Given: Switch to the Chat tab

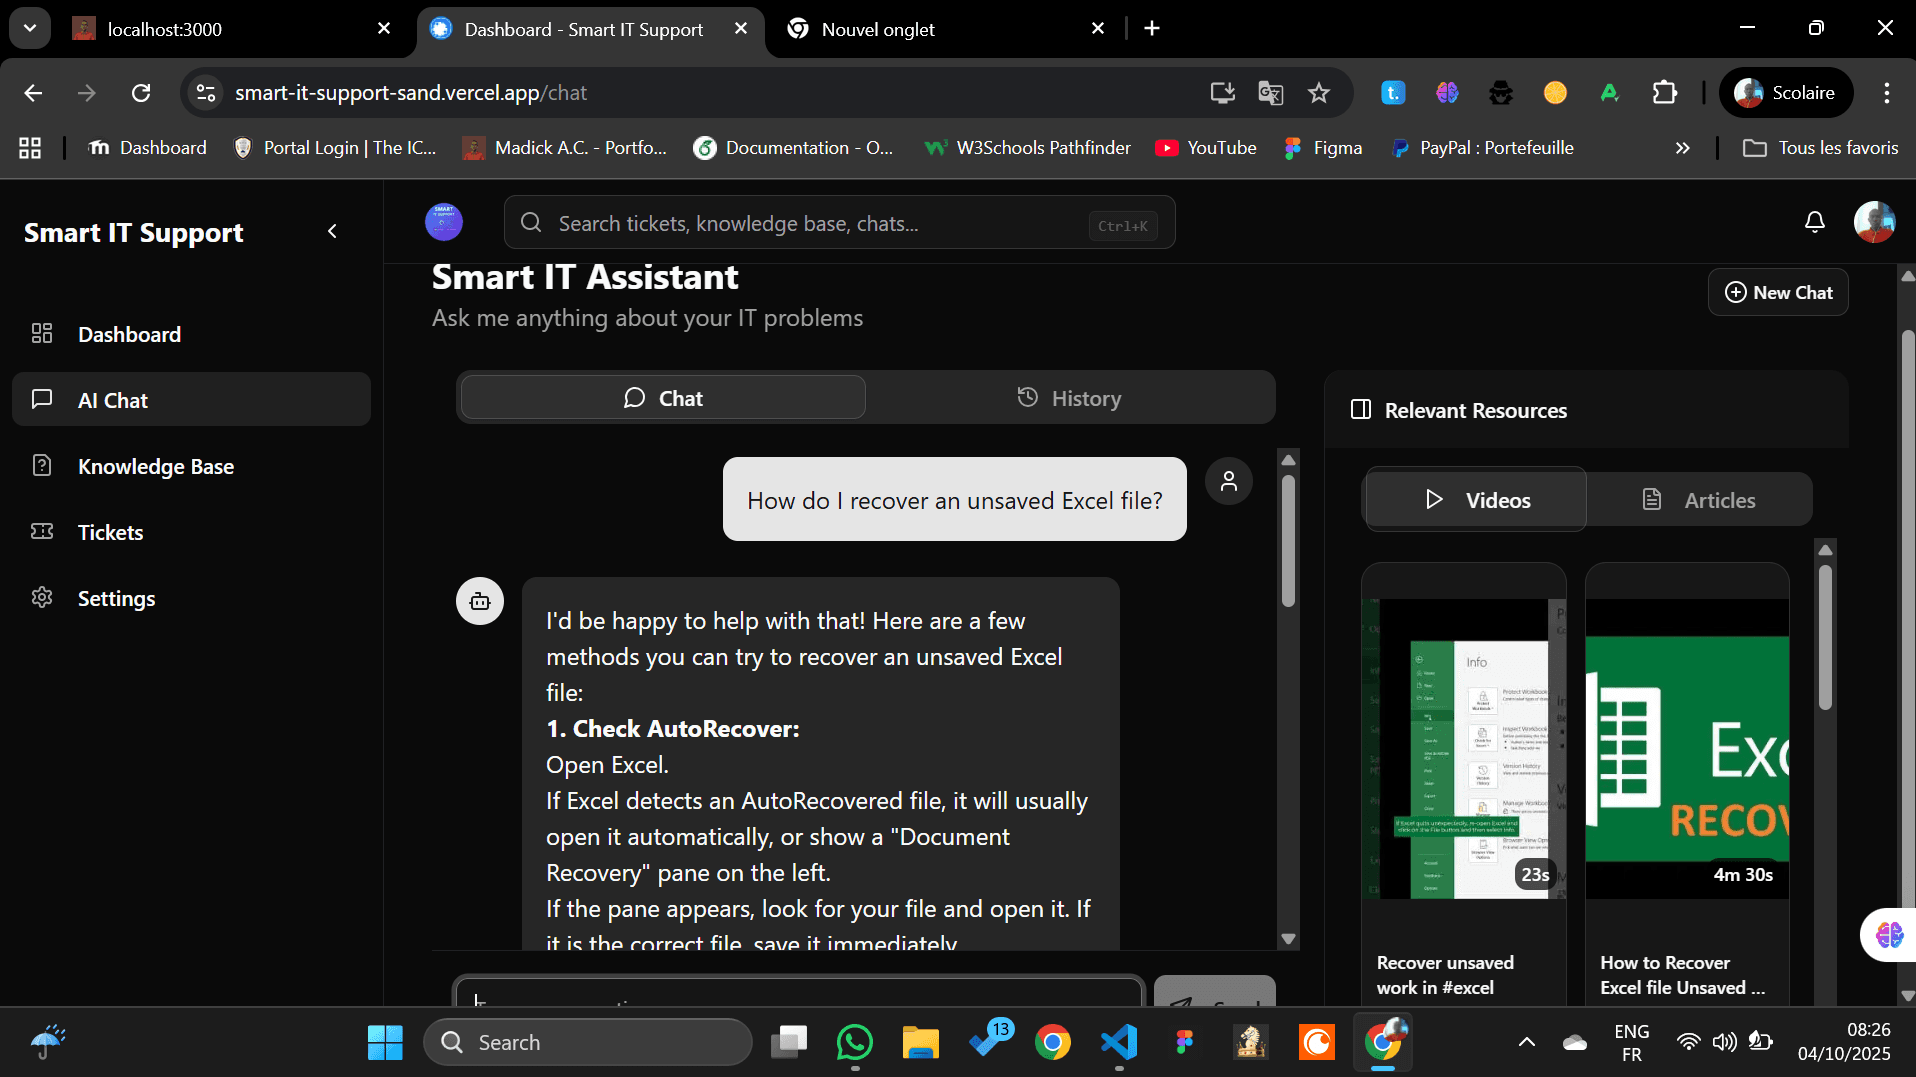Looking at the screenshot, I should 663,398.
